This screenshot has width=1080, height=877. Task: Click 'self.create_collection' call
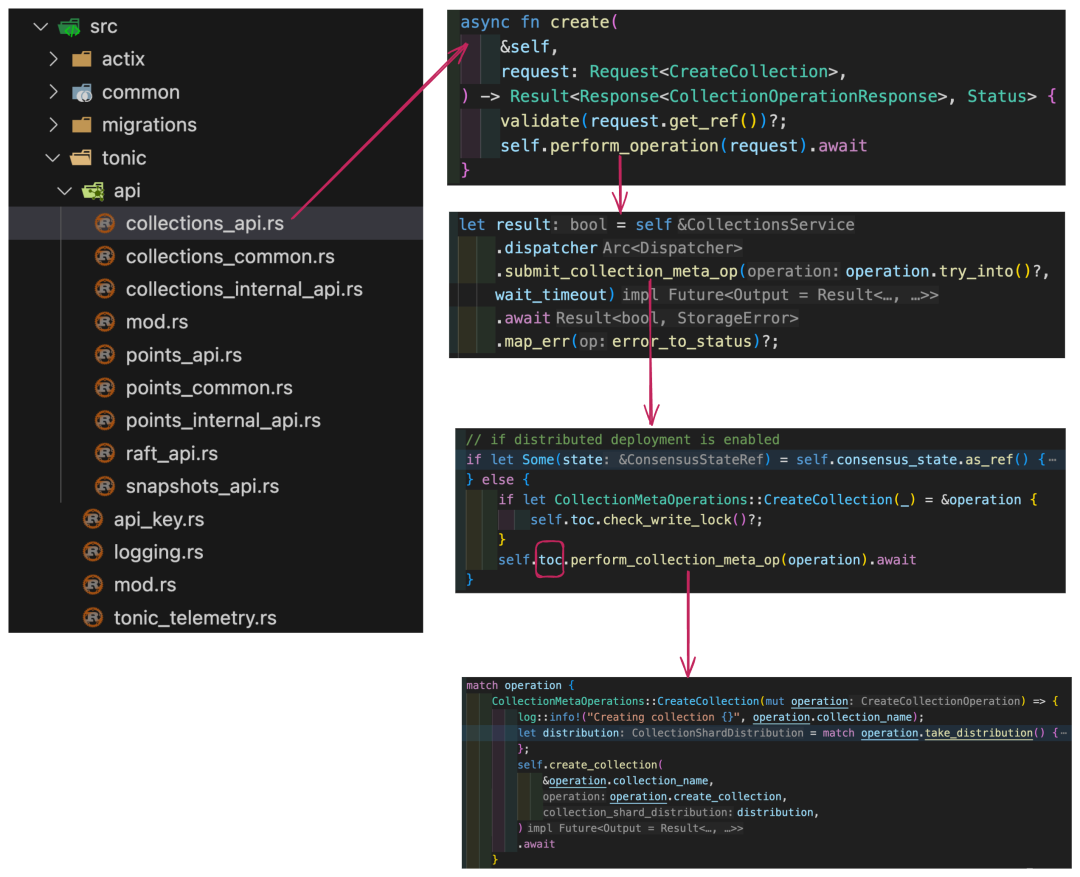[588, 765]
